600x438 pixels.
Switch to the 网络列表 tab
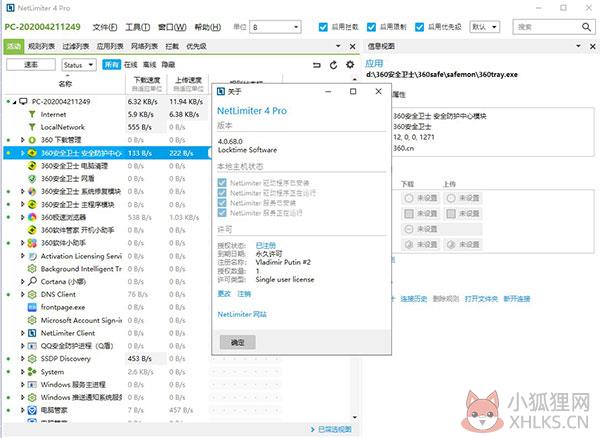144,46
